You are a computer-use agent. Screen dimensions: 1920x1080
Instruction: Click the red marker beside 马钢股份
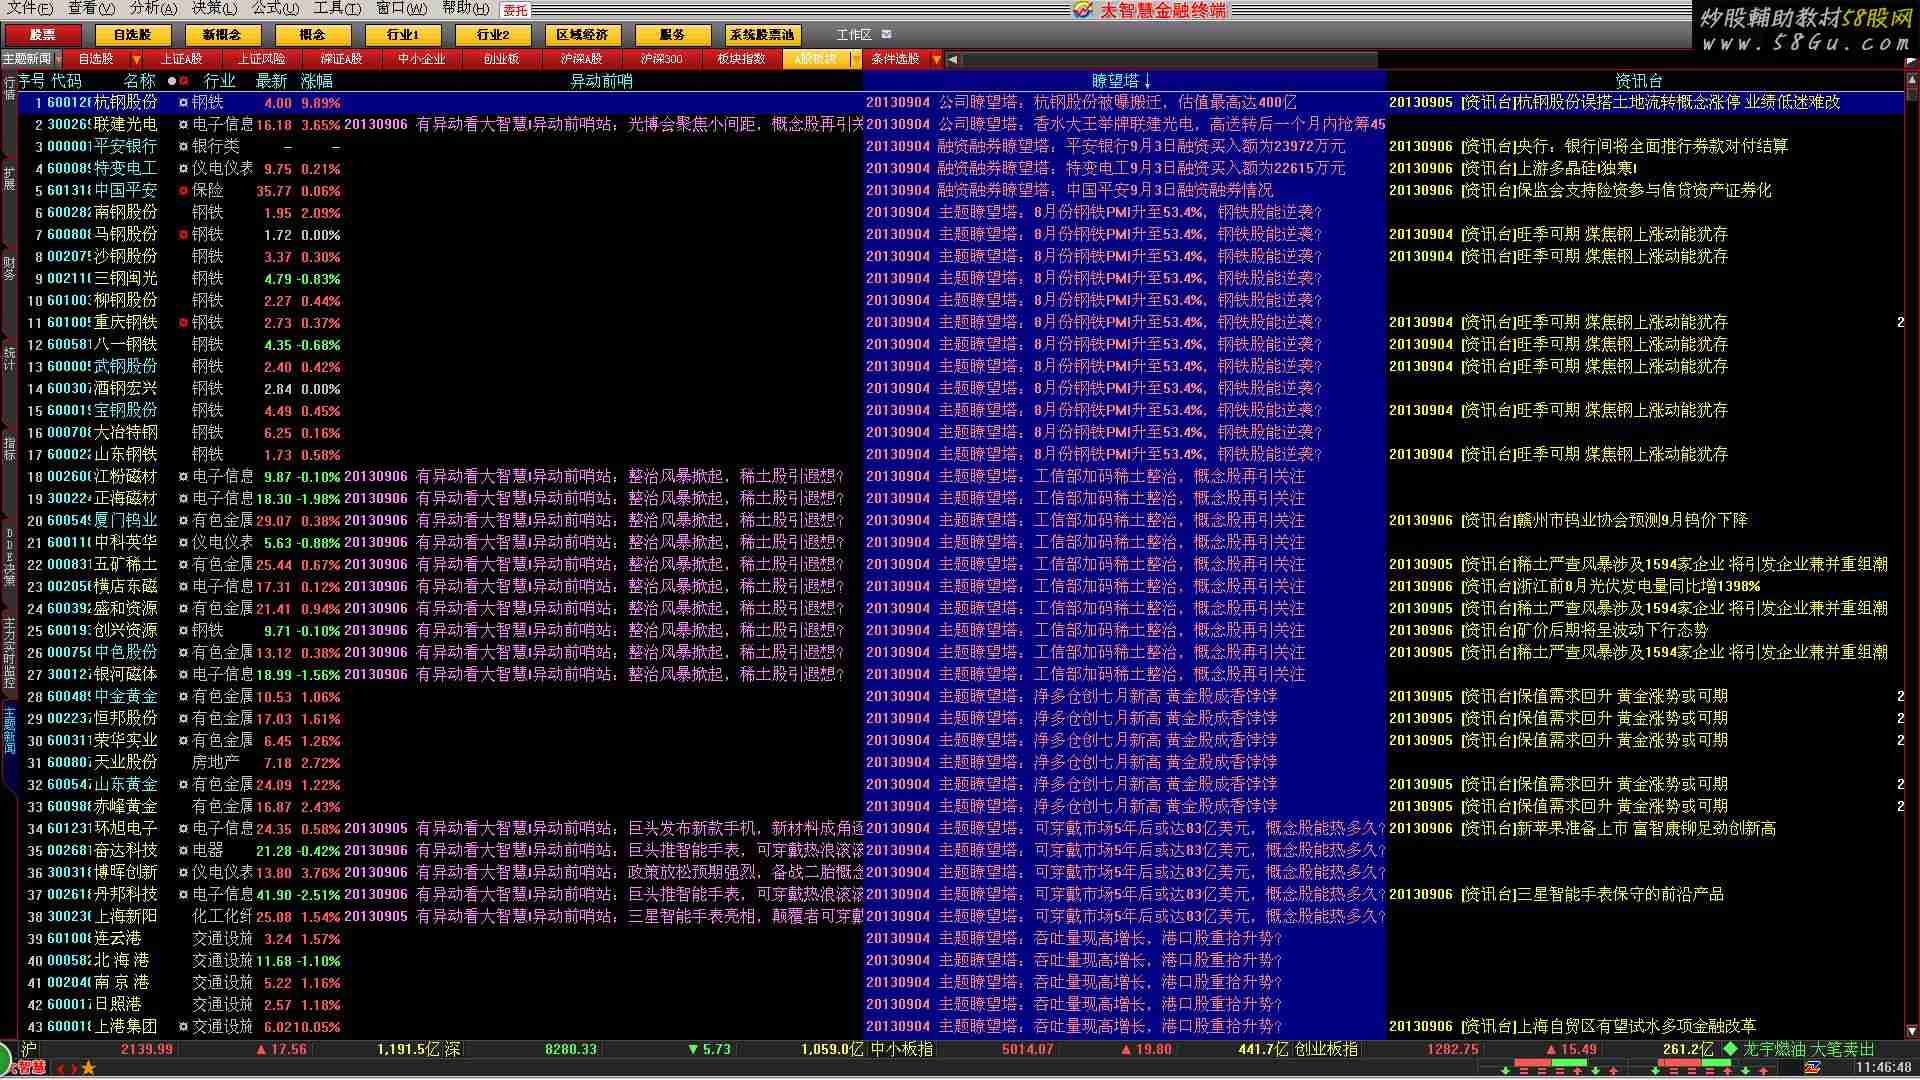click(183, 234)
